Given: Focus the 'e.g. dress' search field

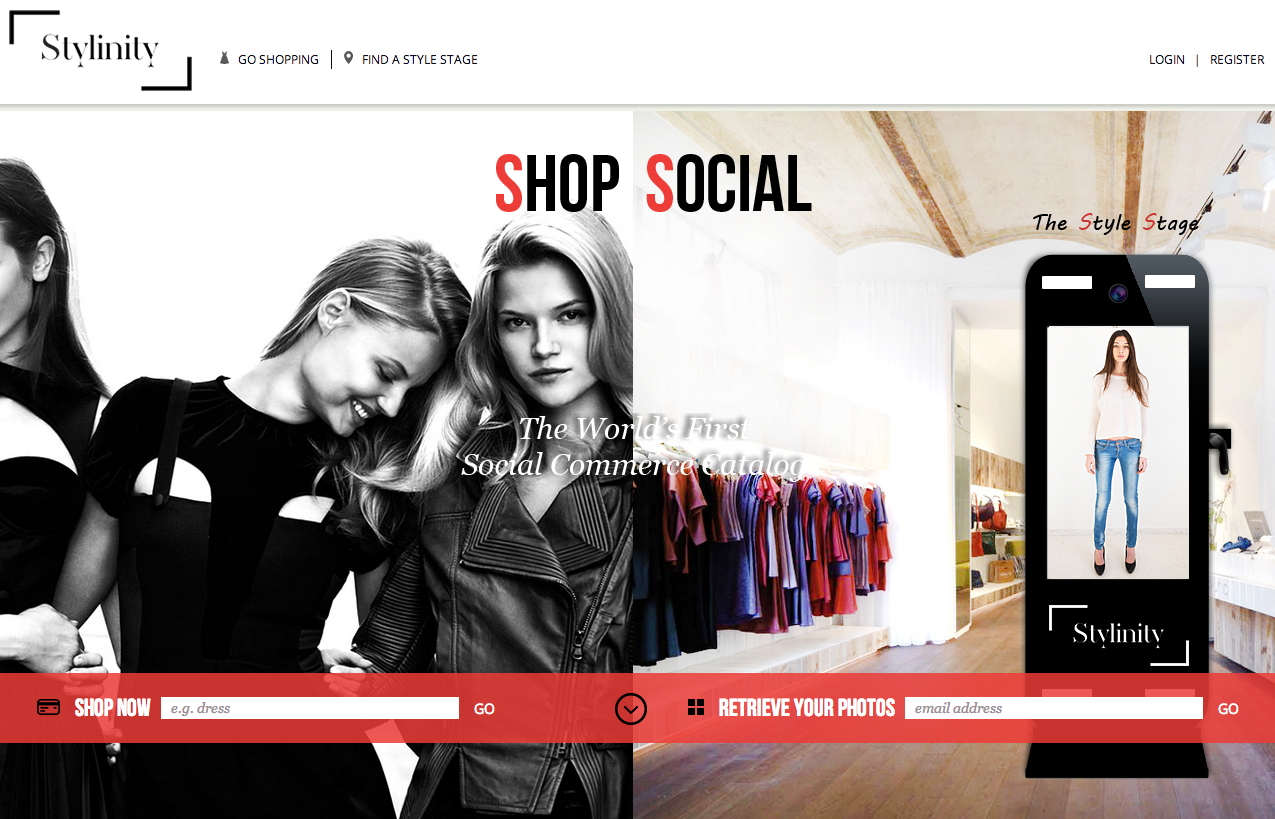Looking at the screenshot, I should click(x=310, y=708).
